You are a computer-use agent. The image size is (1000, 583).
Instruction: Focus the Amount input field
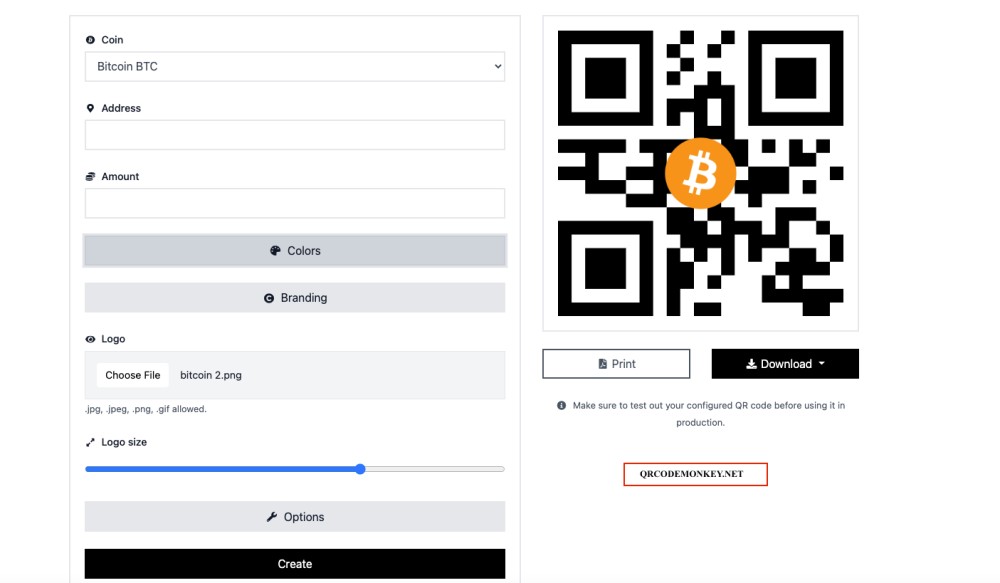(295, 203)
